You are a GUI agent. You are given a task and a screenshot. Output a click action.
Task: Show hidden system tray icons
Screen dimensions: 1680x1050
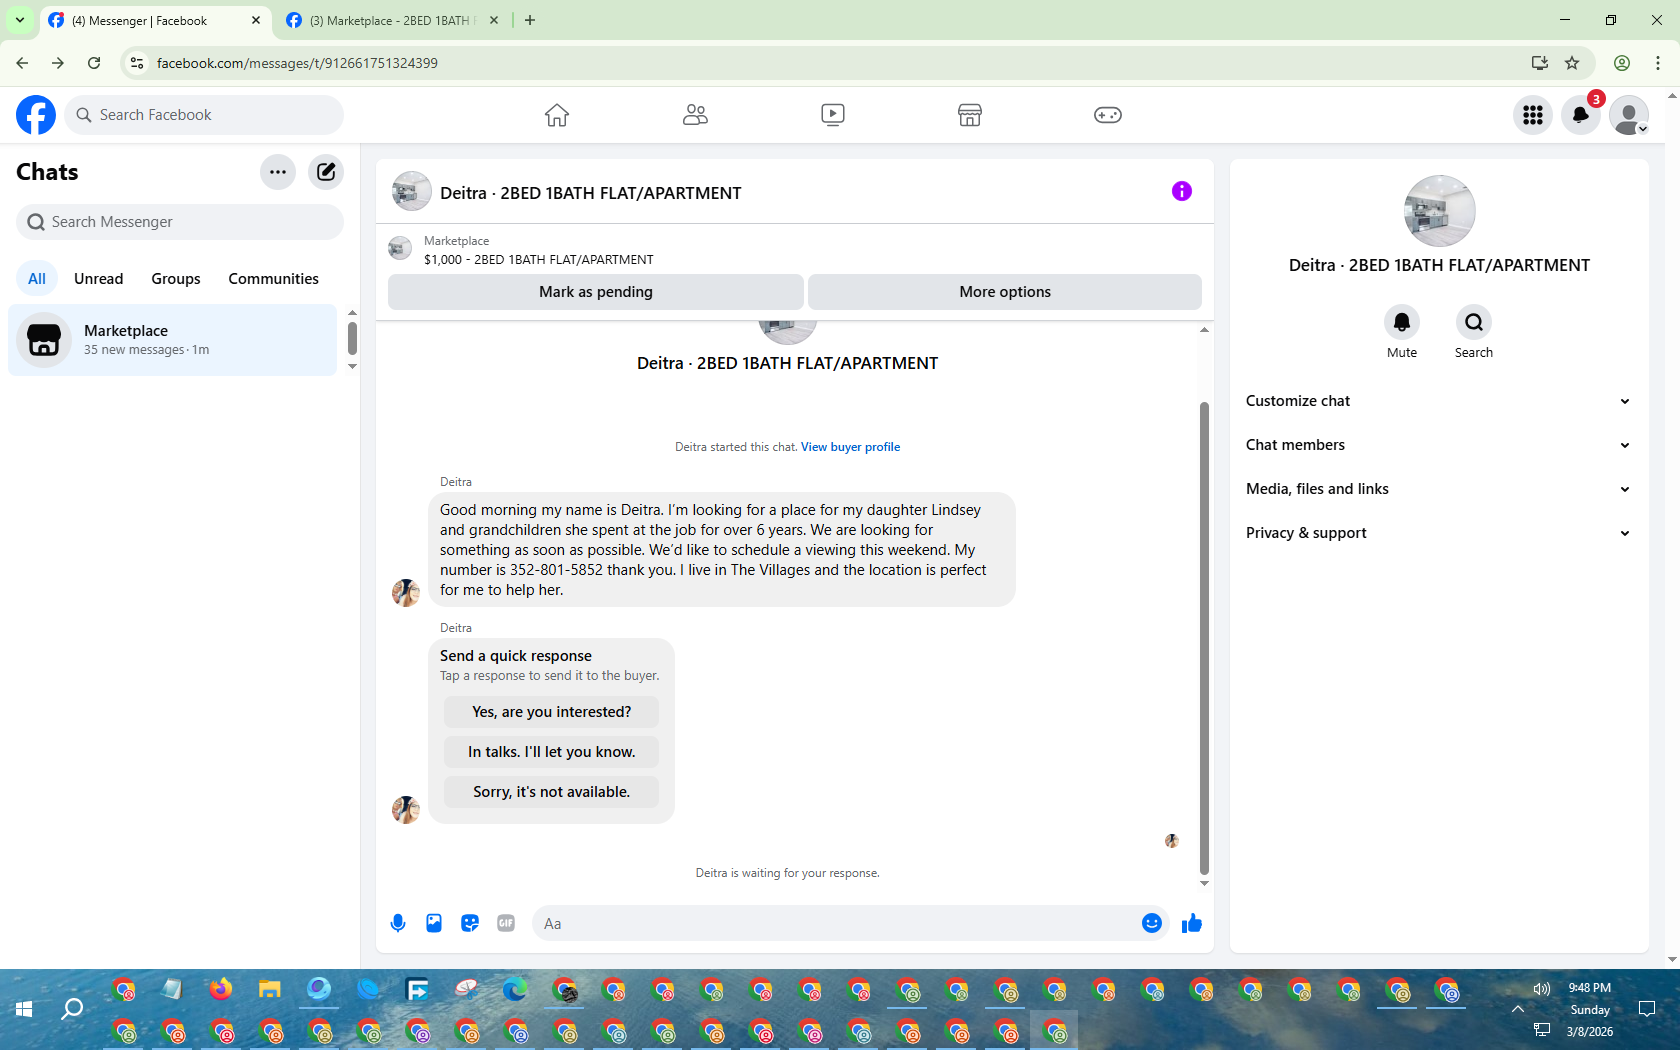pyautogui.click(x=1518, y=1009)
